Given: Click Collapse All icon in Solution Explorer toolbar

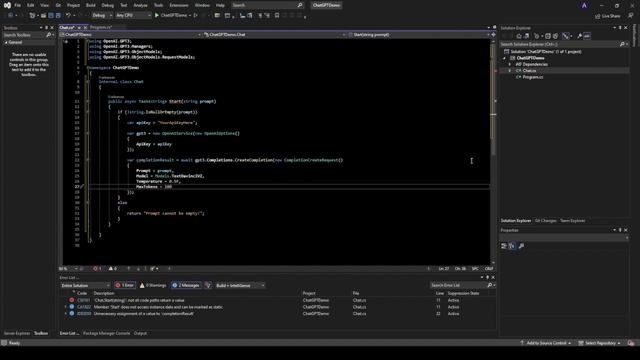Looking at the screenshot, I should 548,36.
